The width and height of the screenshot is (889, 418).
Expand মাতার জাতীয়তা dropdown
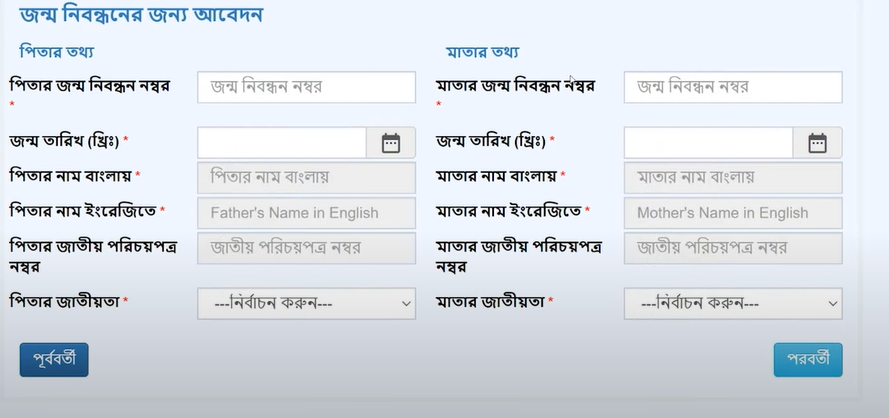click(x=733, y=303)
